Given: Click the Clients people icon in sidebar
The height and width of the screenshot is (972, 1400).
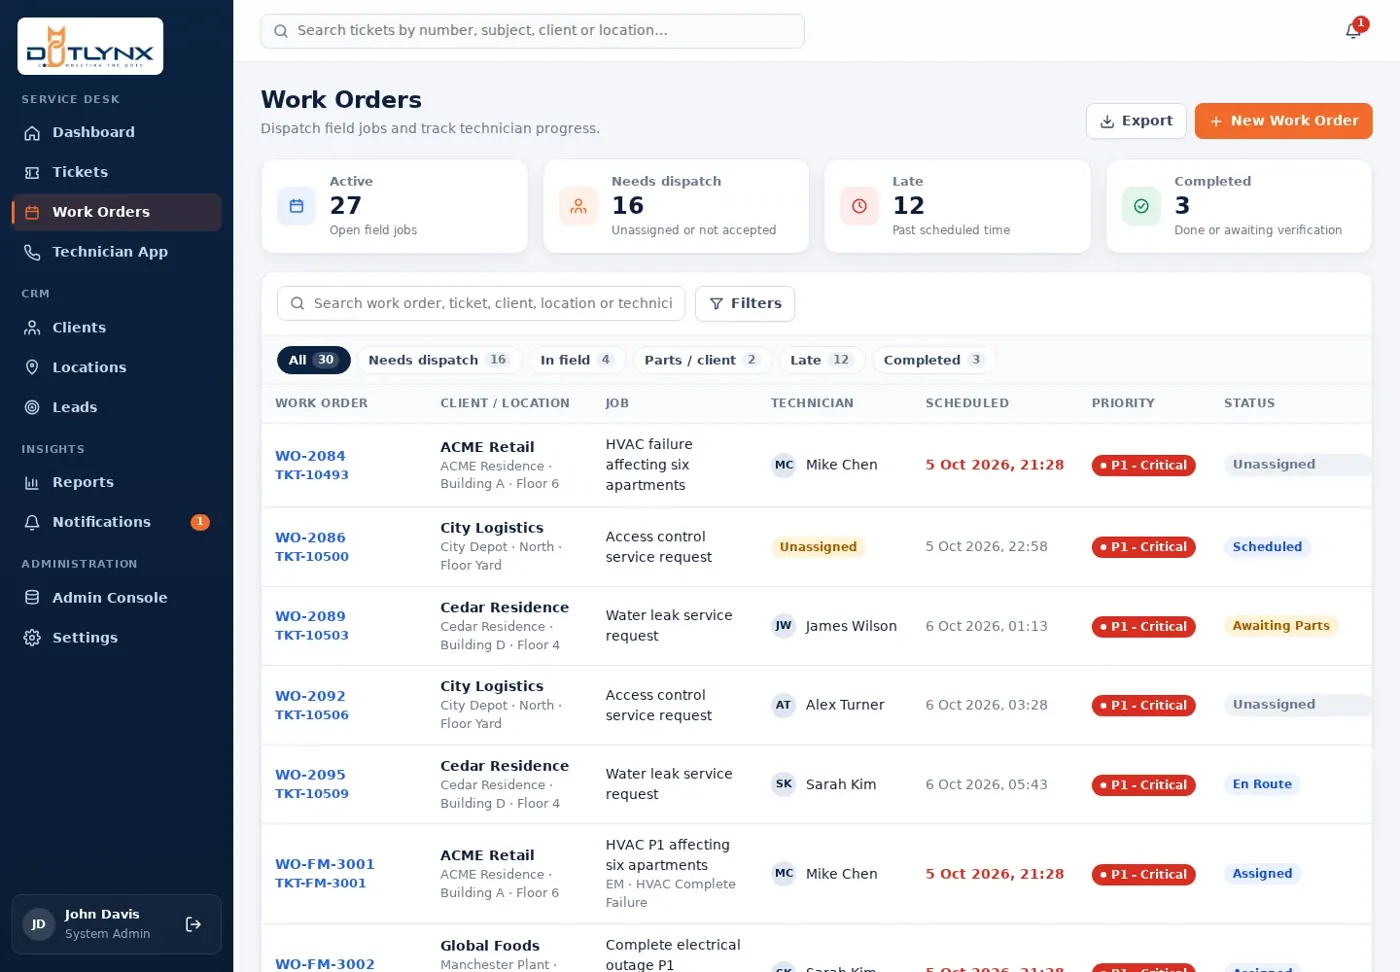Looking at the screenshot, I should 32,328.
